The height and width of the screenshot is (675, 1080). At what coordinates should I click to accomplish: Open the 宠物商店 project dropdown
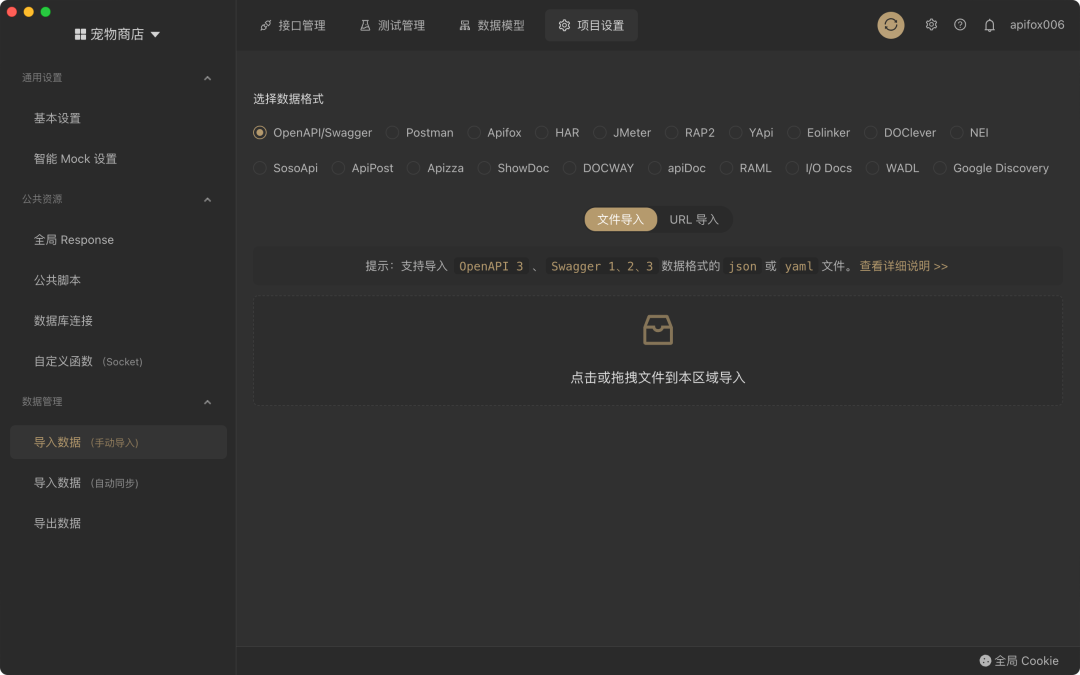coord(118,34)
